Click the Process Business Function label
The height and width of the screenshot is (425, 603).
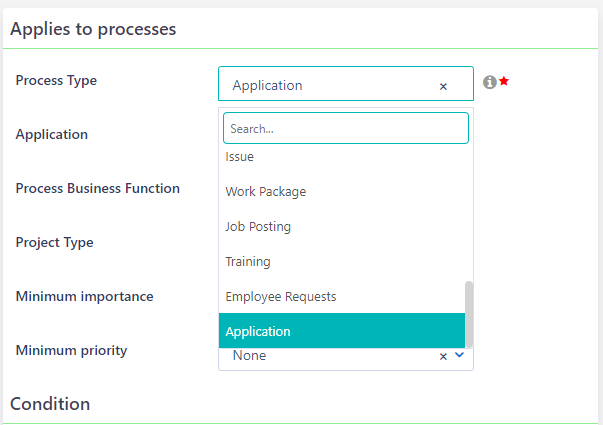98,188
